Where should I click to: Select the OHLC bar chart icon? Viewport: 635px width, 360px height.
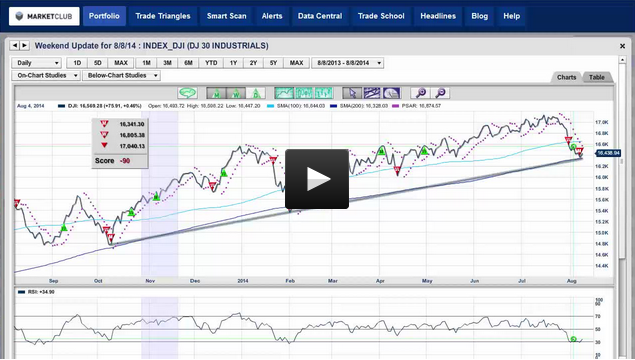pyautogui.click(x=323, y=93)
